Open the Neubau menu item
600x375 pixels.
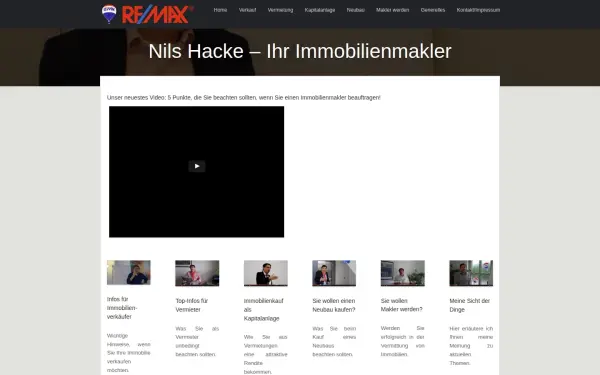coord(355,10)
